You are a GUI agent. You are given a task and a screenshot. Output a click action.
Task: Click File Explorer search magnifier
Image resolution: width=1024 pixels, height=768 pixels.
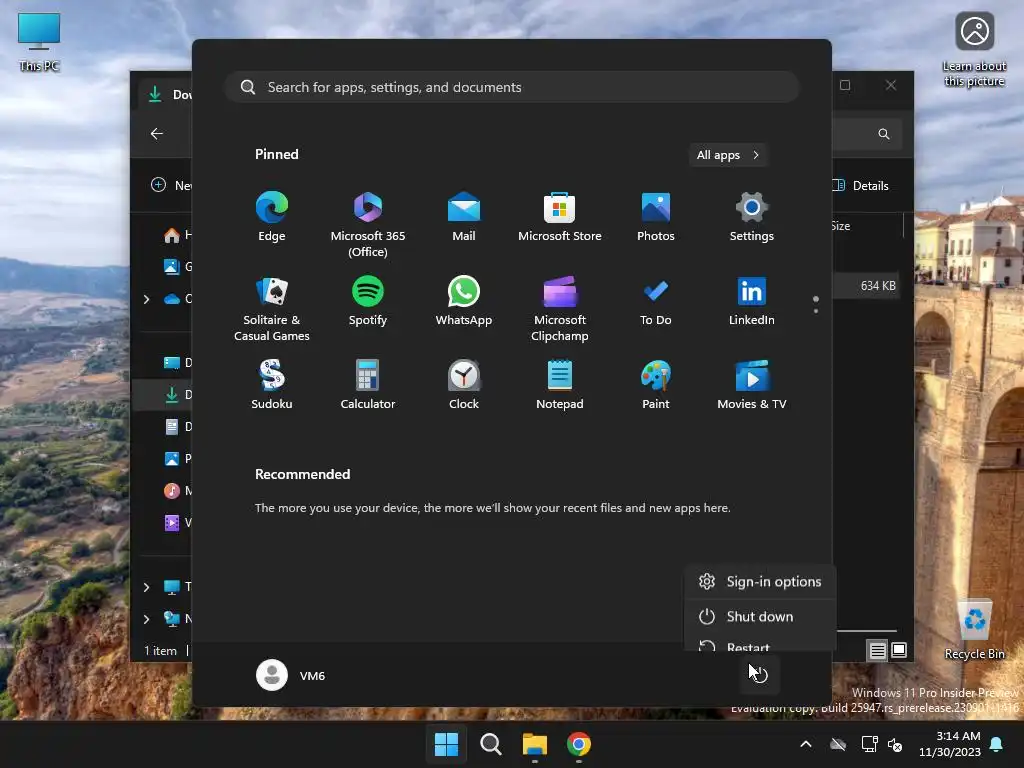tap(884, 134)
